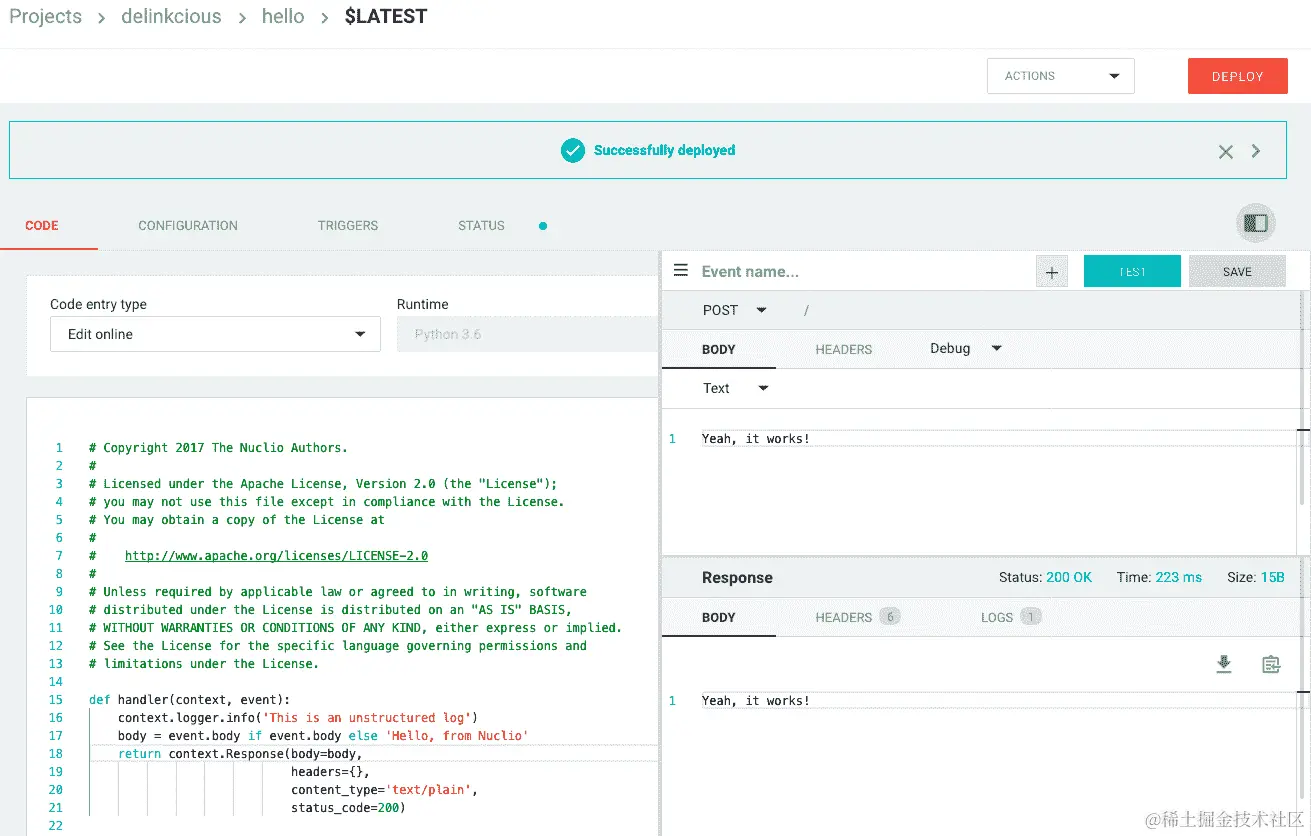The image size is (1311, 836).
Task: Click the Response body output line
Action: (x=756, y=701)
